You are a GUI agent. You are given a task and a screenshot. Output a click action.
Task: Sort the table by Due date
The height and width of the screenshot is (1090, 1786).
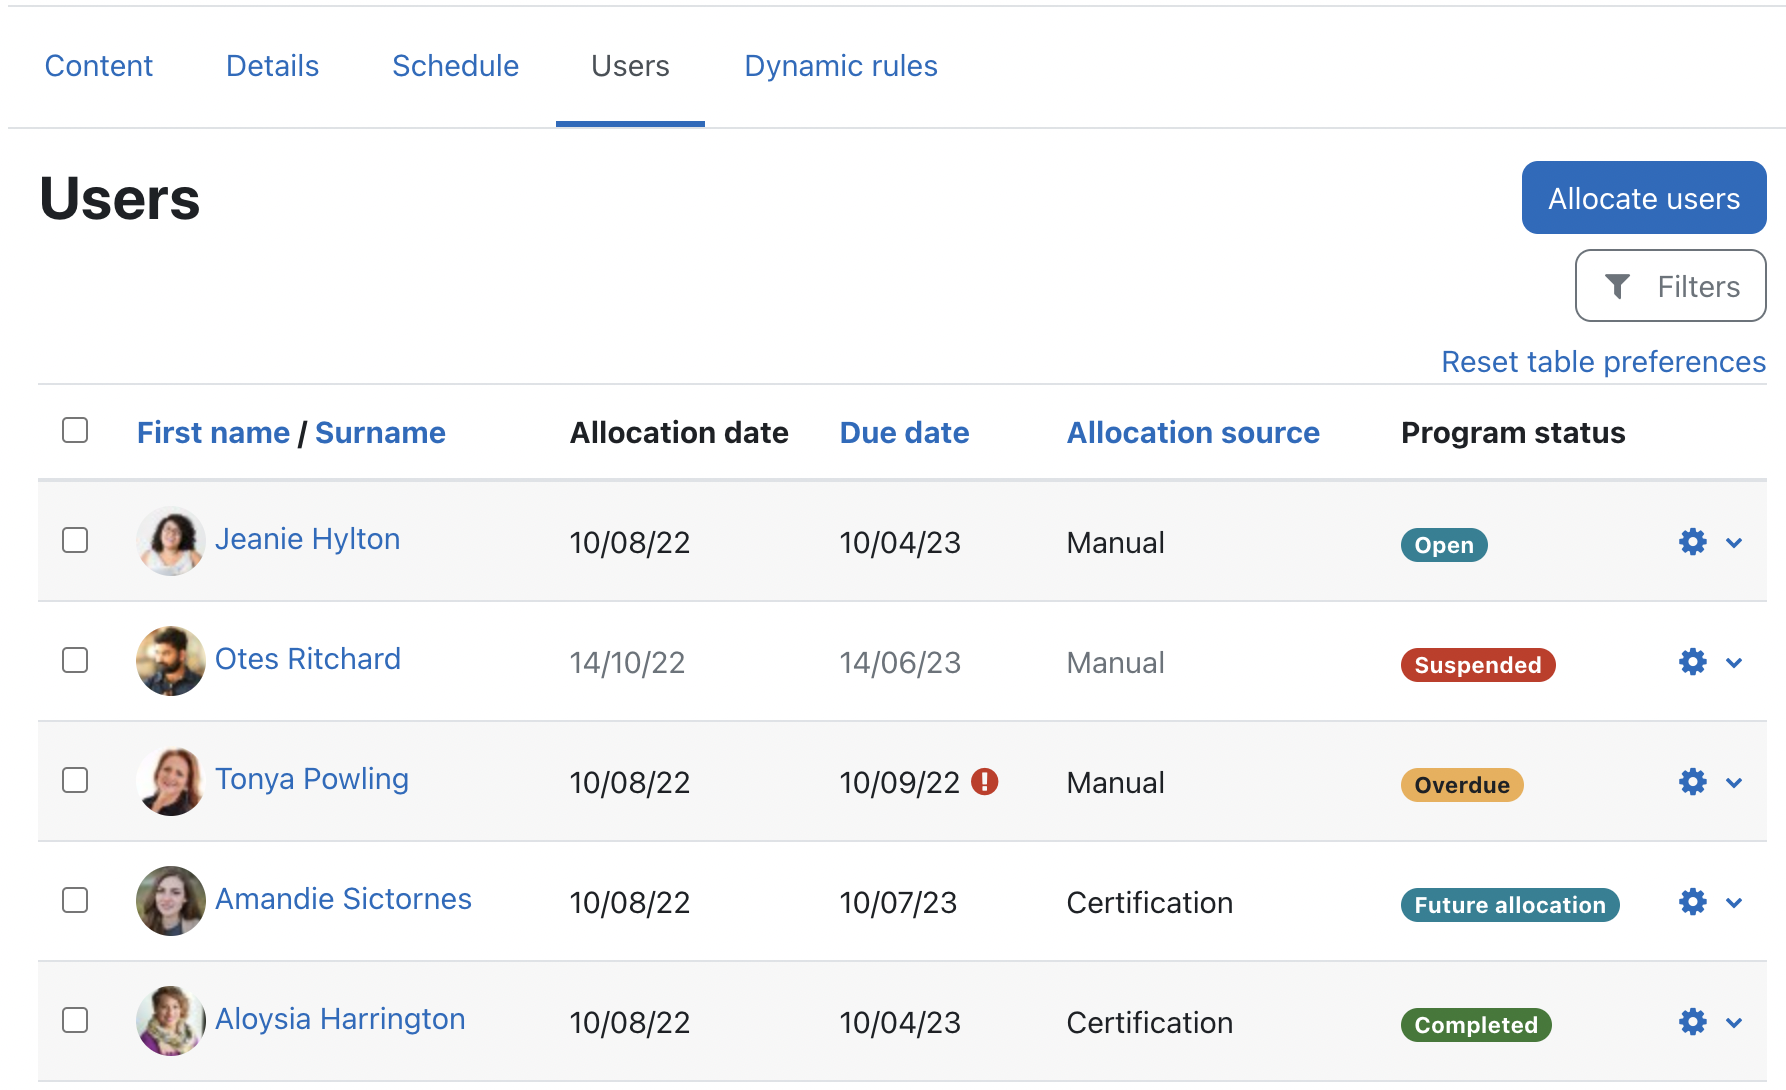coord(904,433)
